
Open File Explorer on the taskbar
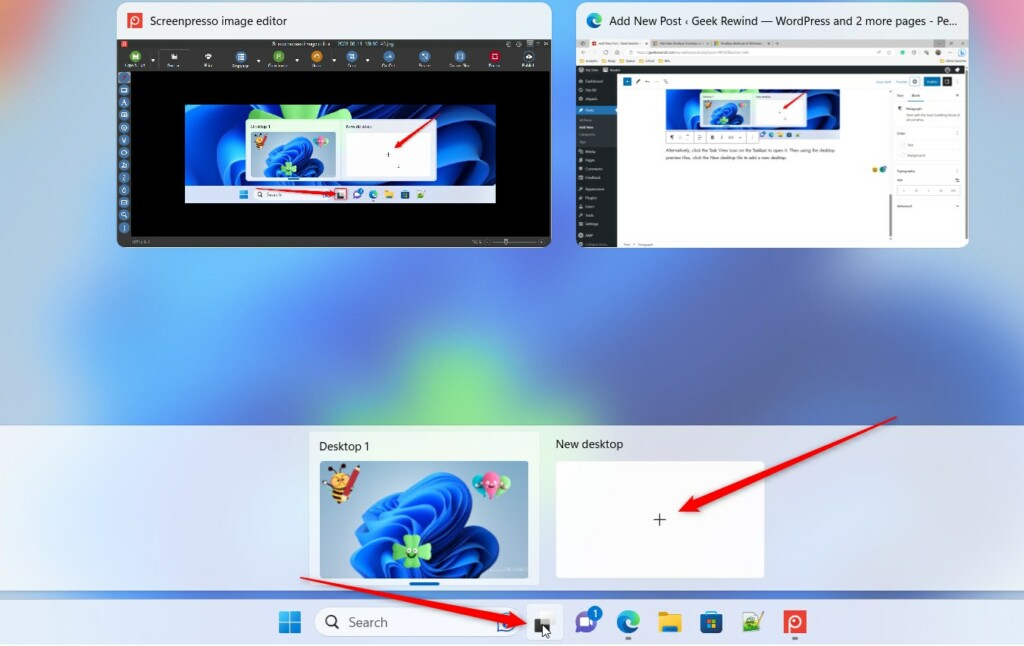(x=670, y=622)
